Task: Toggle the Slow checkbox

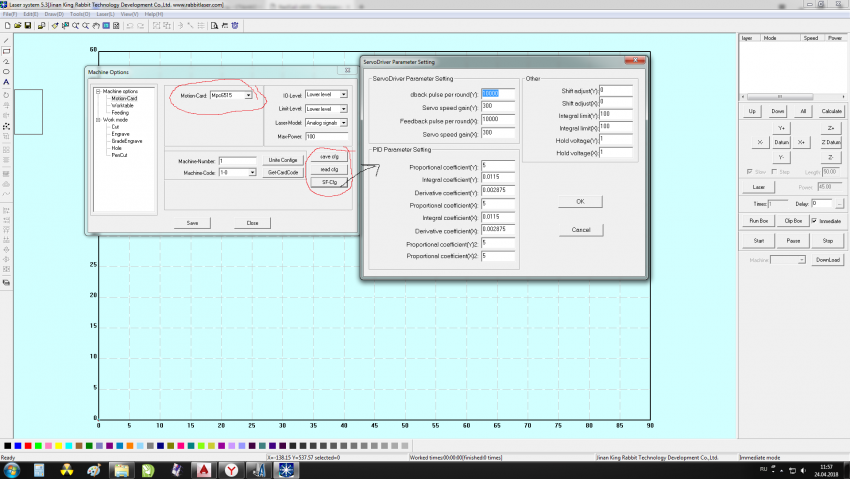Action: (x=750, y=171)
